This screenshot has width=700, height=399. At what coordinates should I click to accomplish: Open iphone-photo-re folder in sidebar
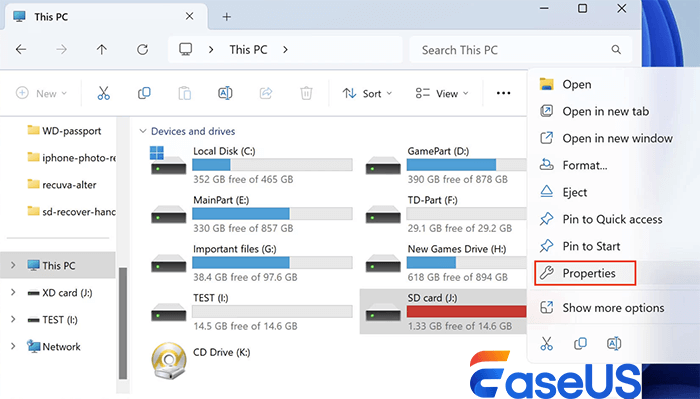click(71, 158)
